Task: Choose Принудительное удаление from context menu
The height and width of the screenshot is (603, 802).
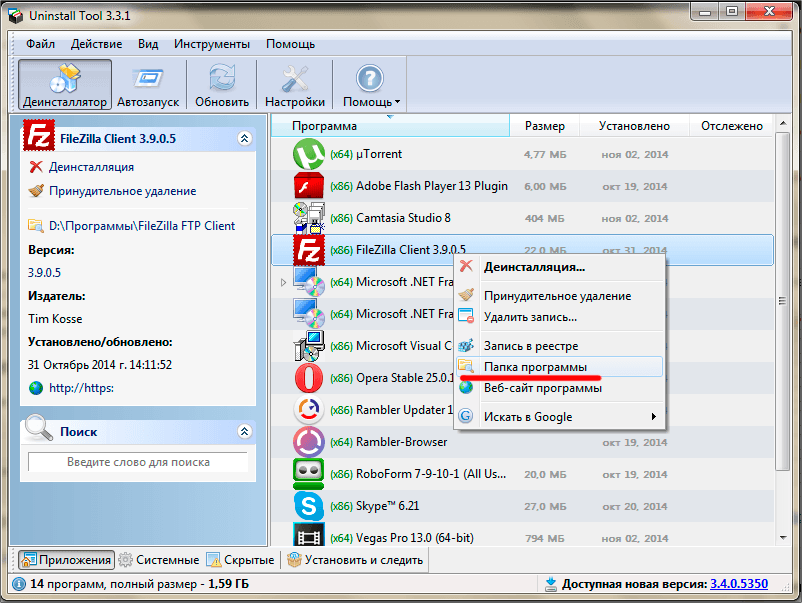Action: coord(560,296)
